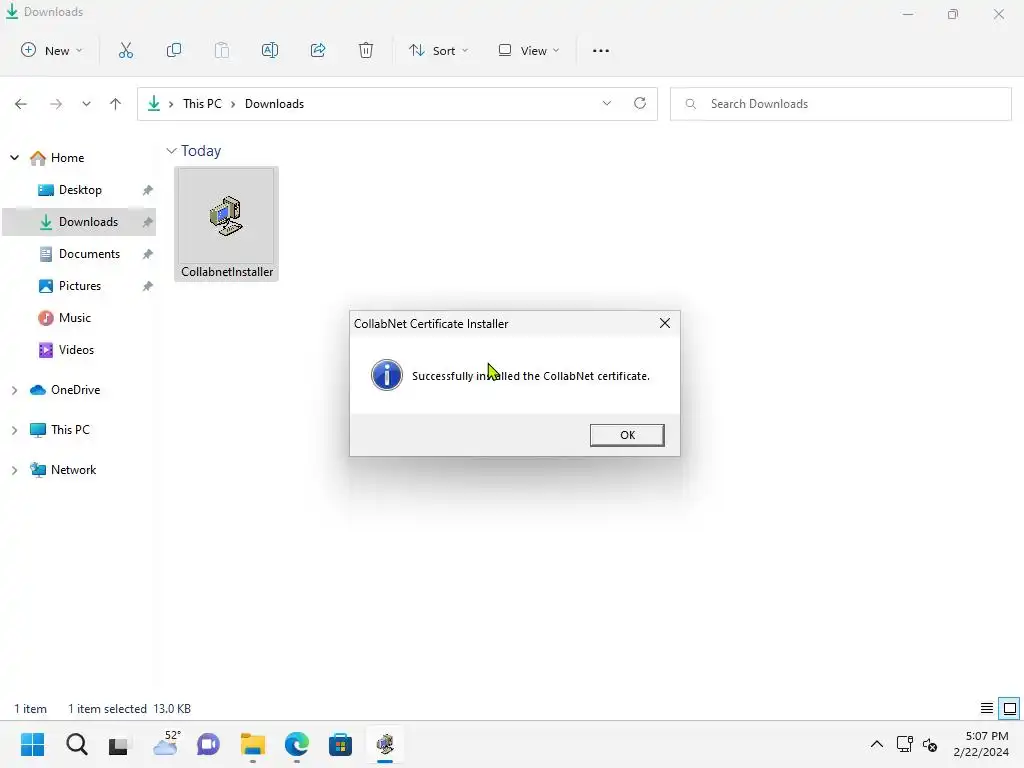Open the Windows Start menu
The width and height of the screenshot is (1024, 768).
coord(32,744)
